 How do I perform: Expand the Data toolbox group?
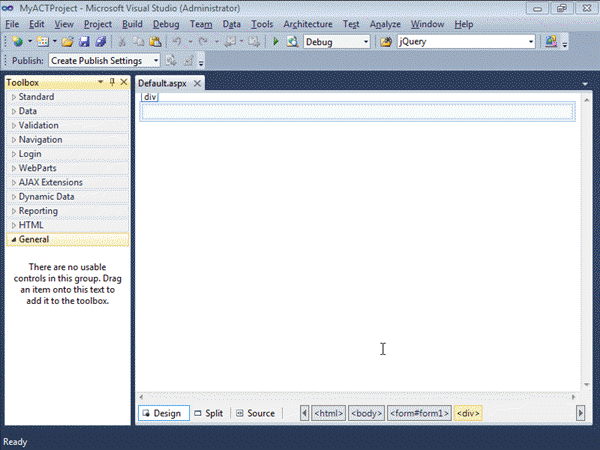click(x=13, y=111)
